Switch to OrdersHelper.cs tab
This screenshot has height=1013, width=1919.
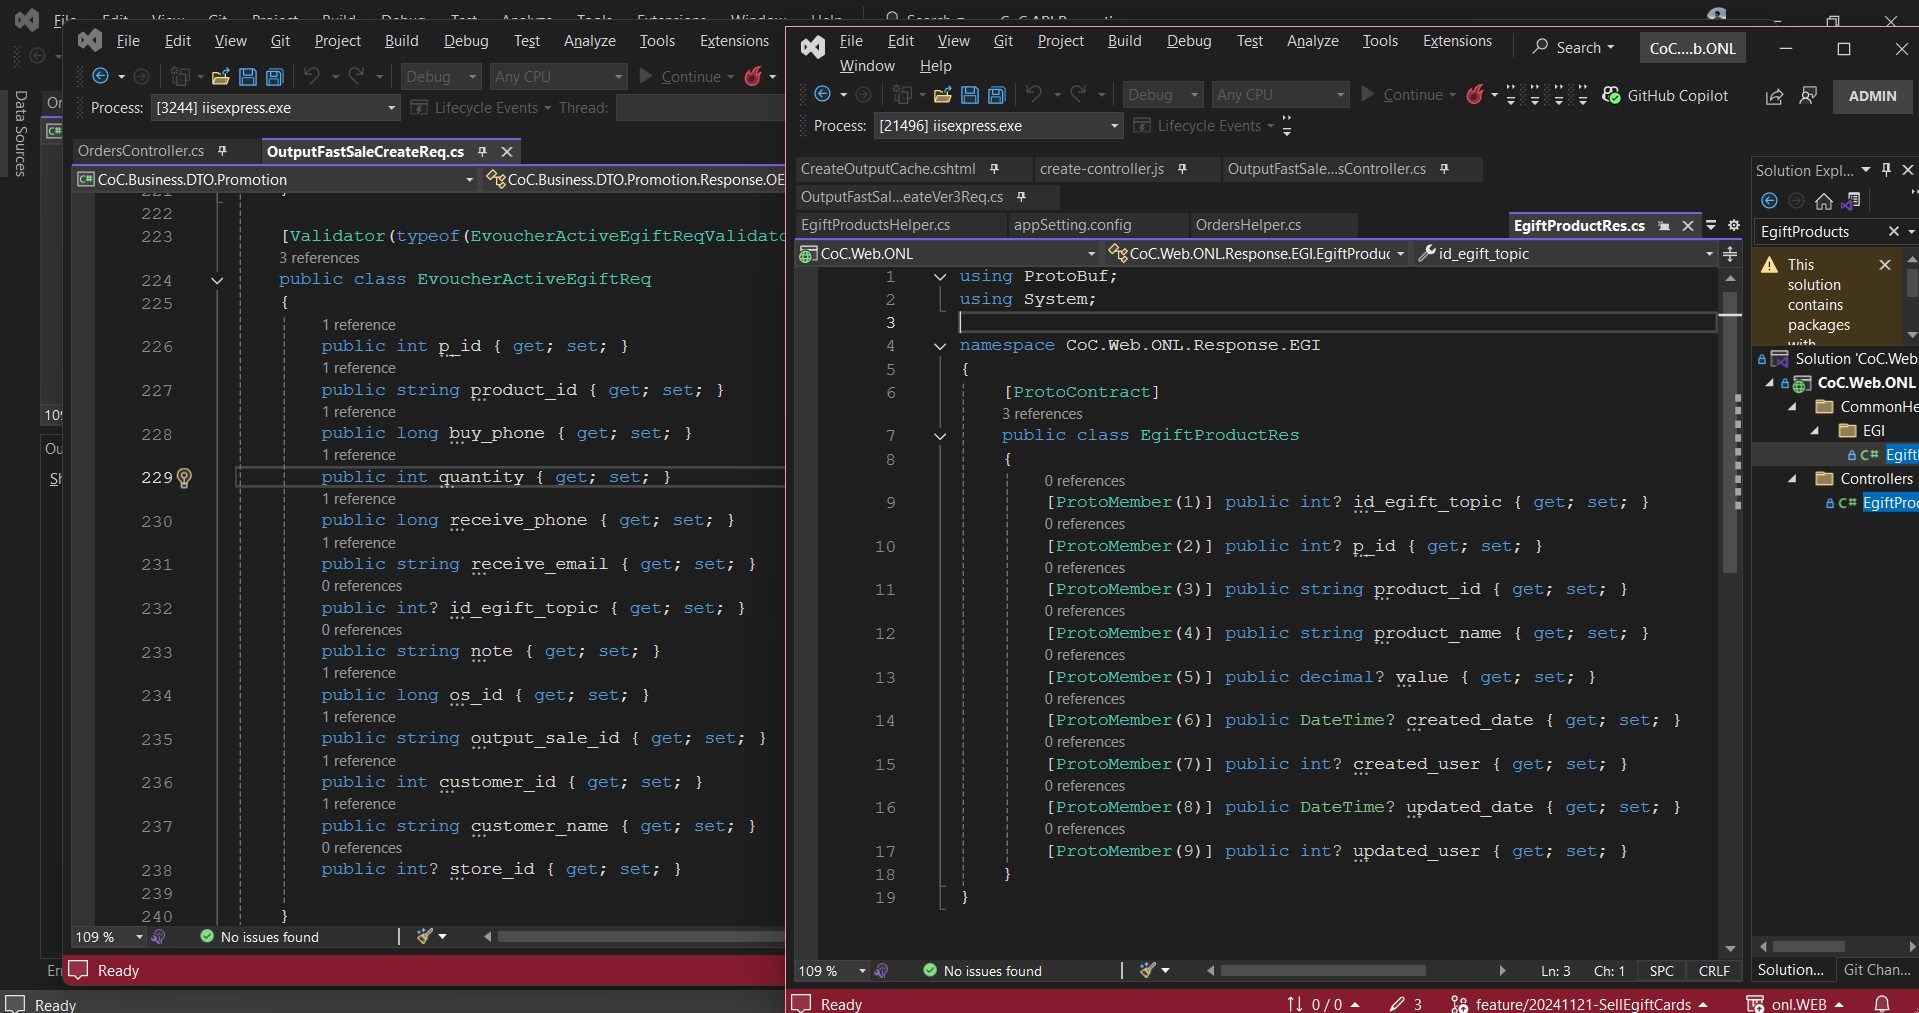coord(1248,225)
